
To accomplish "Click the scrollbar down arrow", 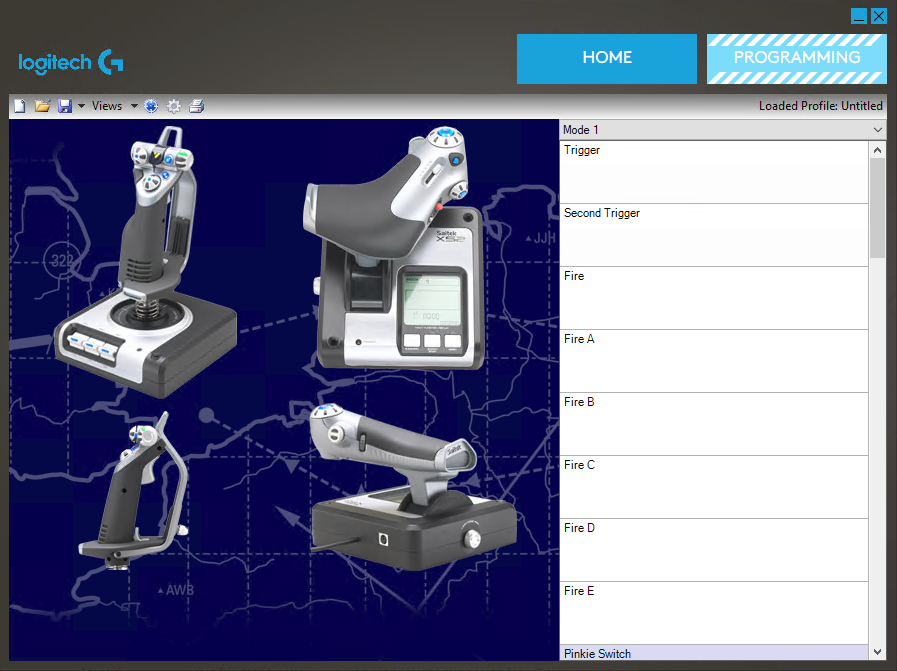I will click(x=878, y=652).
